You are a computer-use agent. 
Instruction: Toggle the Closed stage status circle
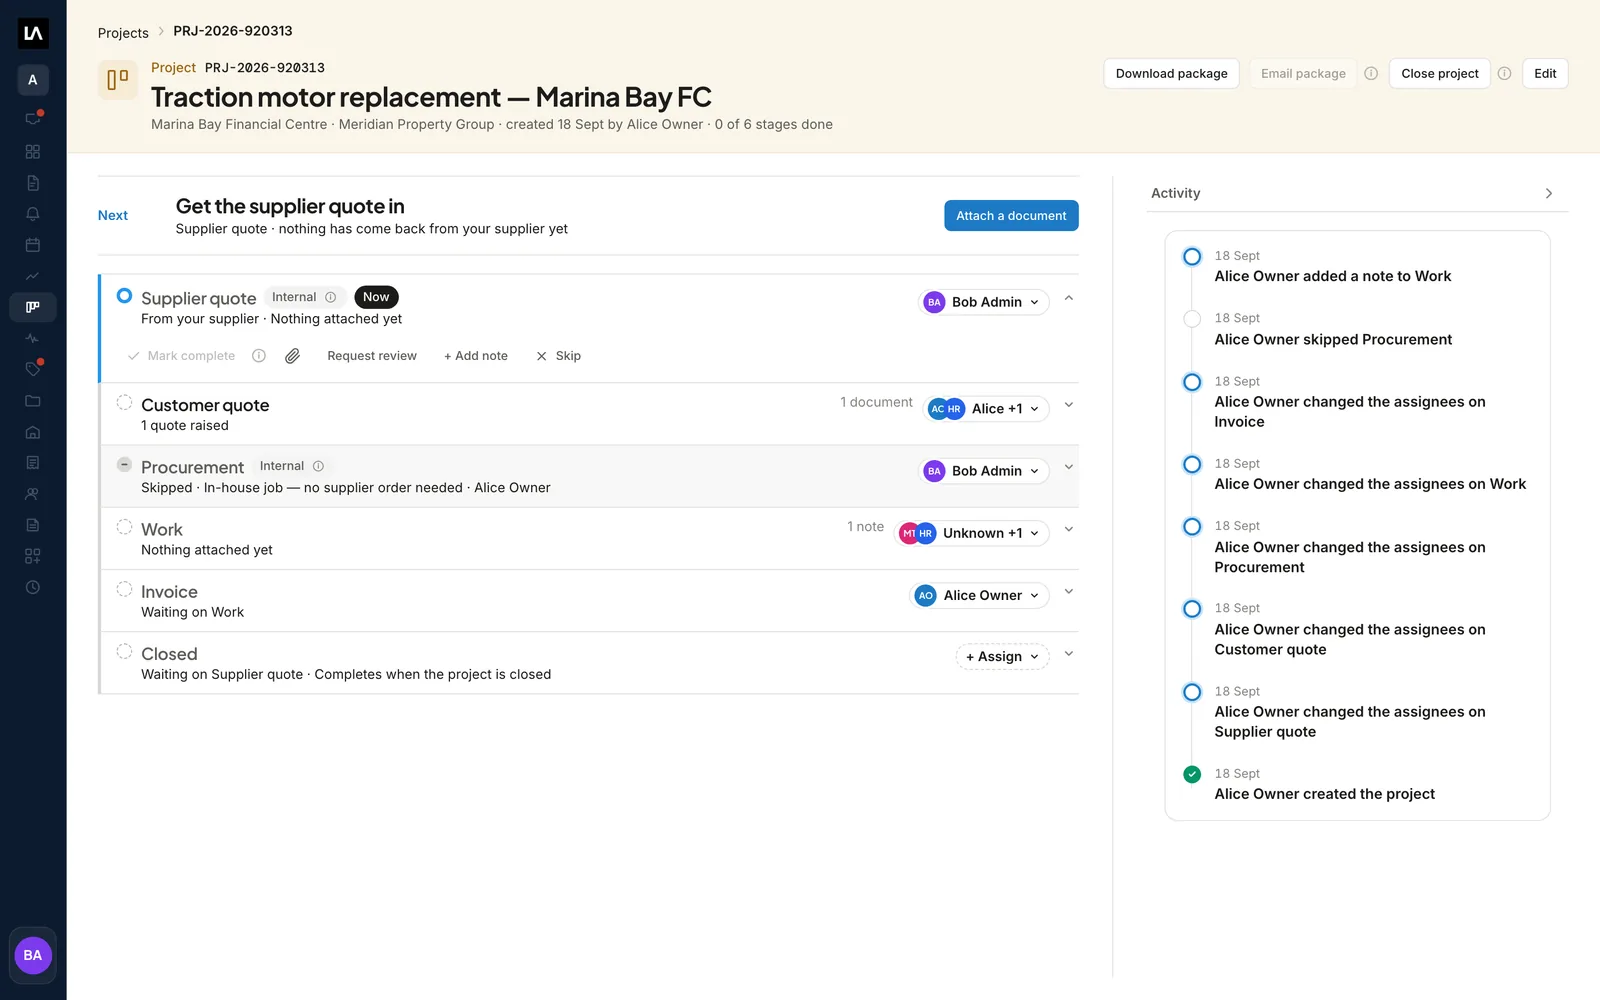124,651
